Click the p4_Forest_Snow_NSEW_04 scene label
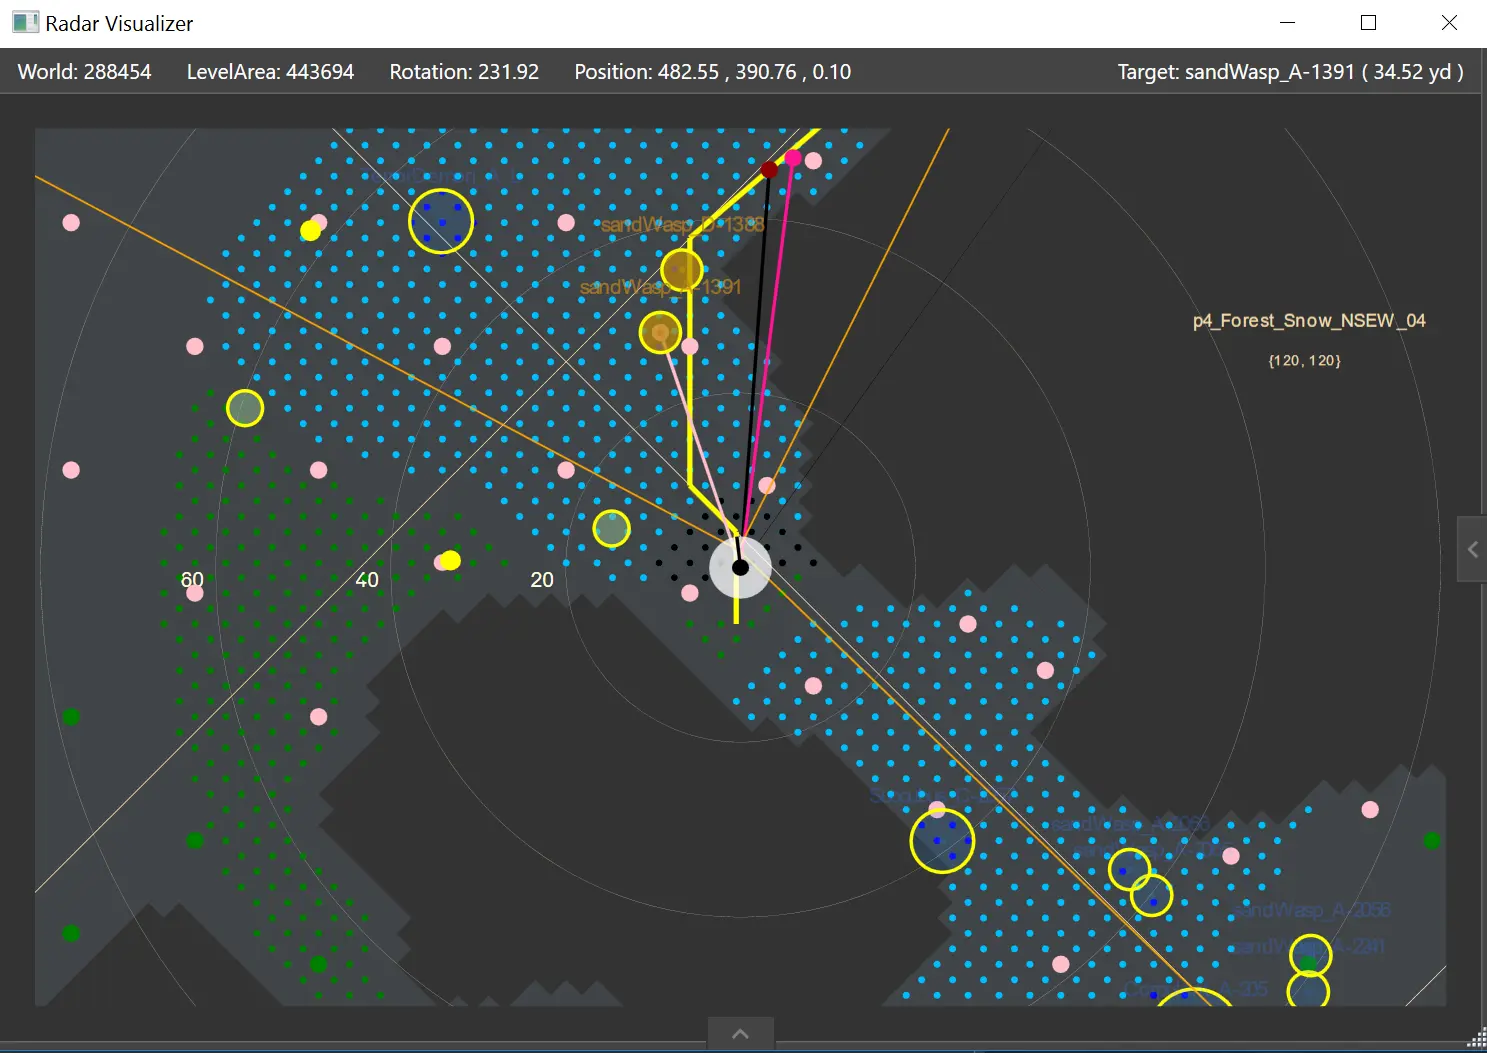The height and width of the screenshot is (1053, 1487). coord(1309,320)
